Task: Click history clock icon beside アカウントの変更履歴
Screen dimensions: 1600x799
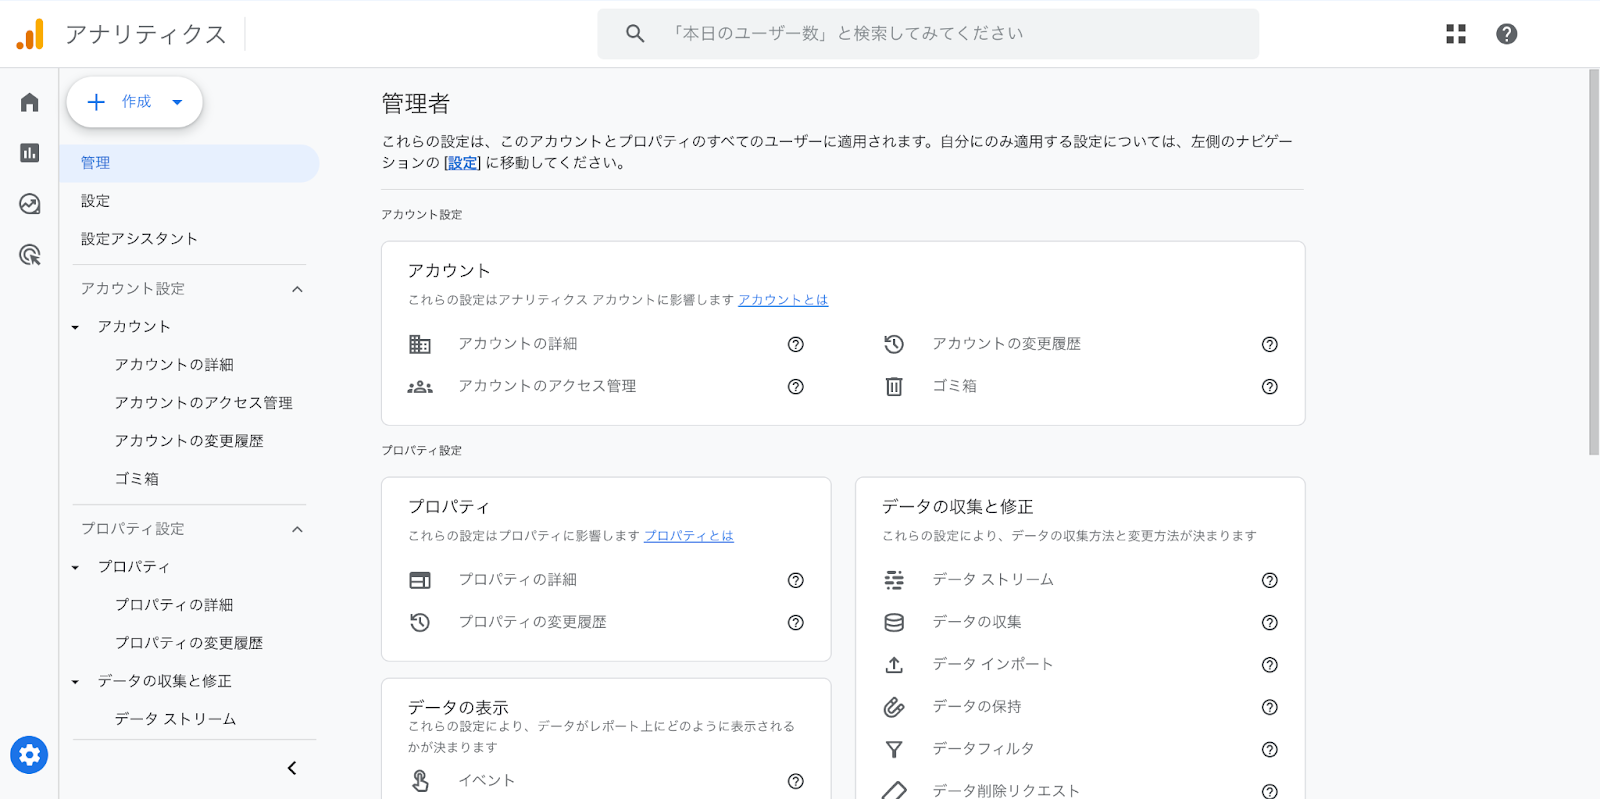Action: coord(894,344)
